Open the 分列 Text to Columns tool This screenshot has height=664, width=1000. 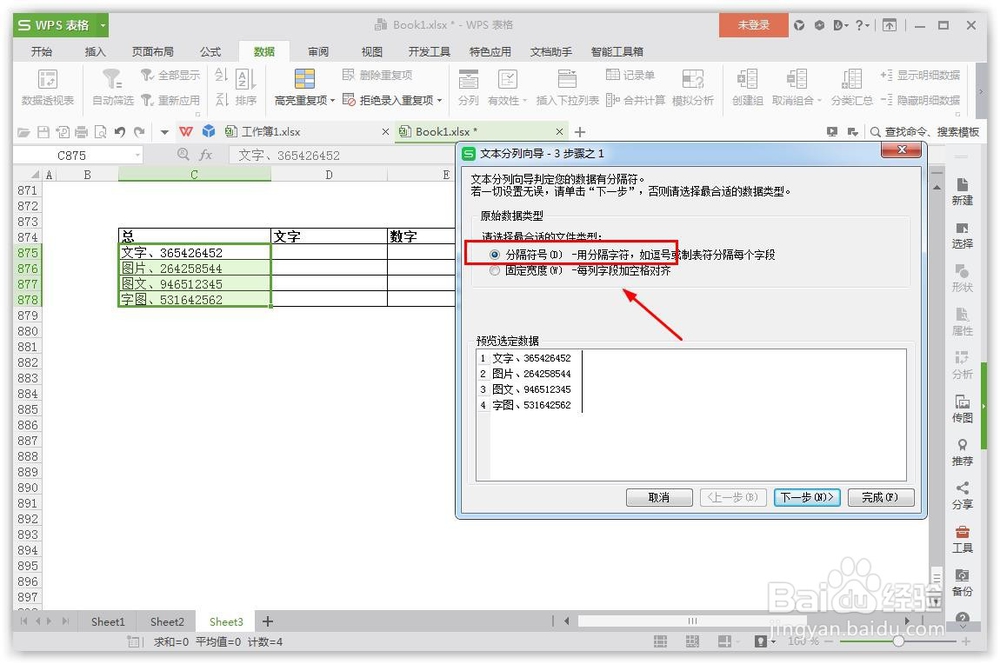pos(466,86)
